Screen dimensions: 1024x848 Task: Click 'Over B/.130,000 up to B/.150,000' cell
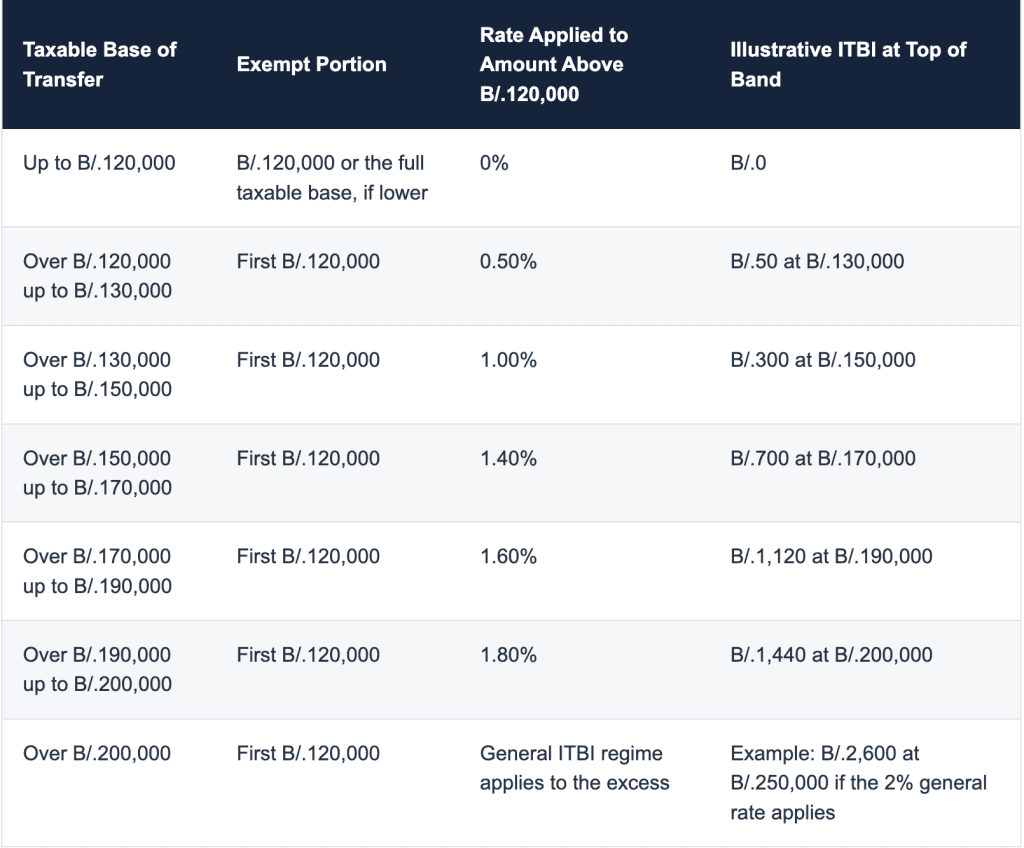[97, 374]
